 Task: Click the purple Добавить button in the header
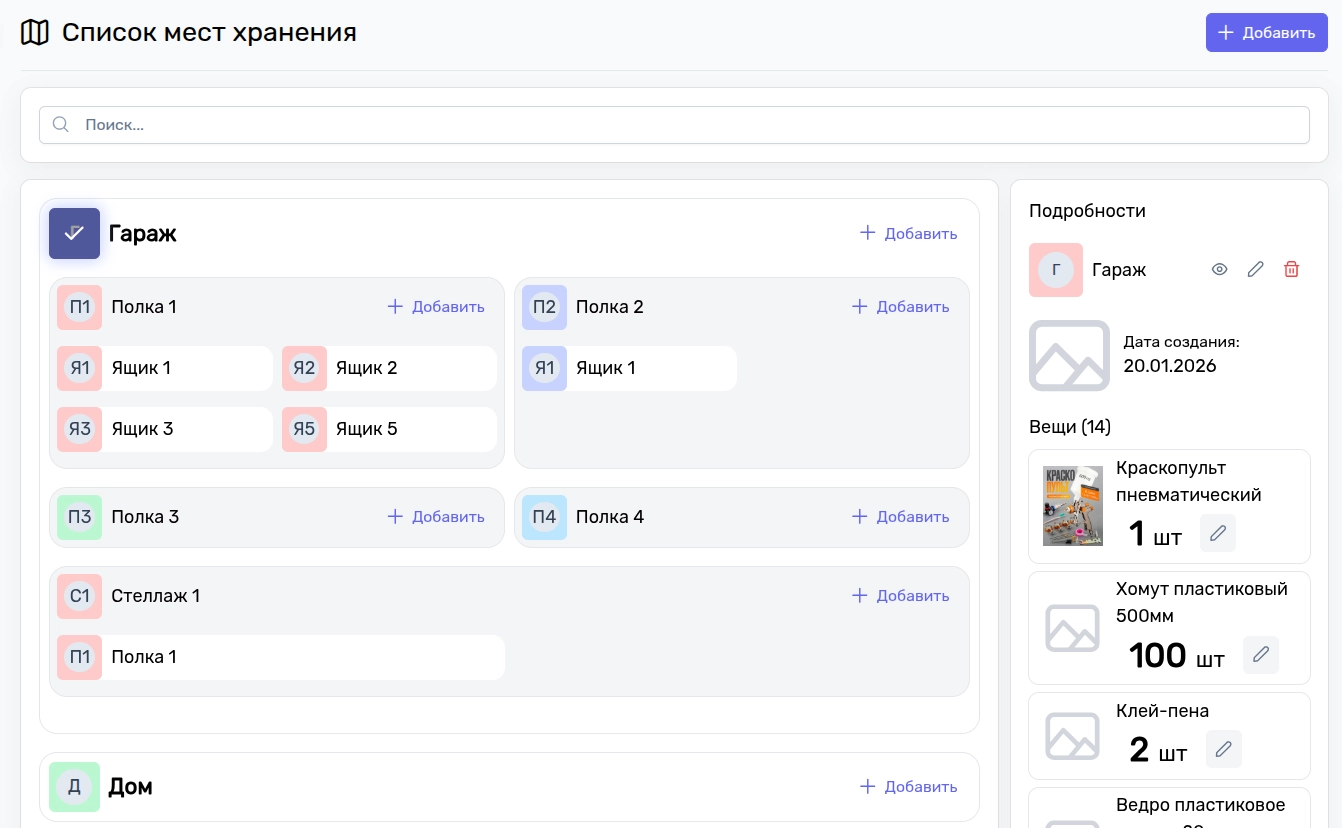coord(1266,33)
